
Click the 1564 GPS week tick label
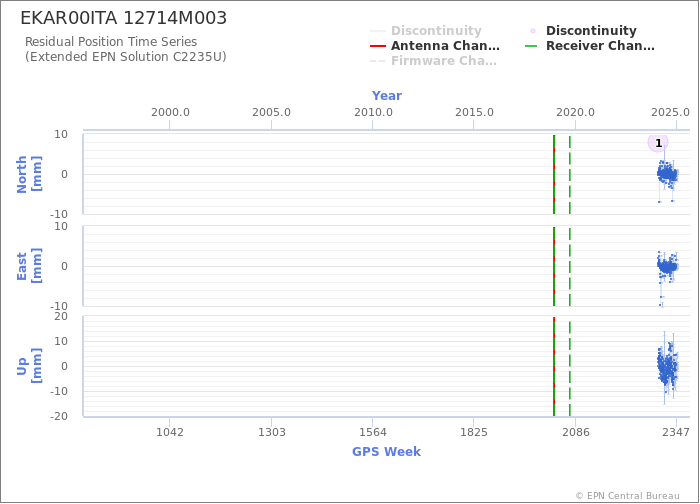click(x=373, y=432)
